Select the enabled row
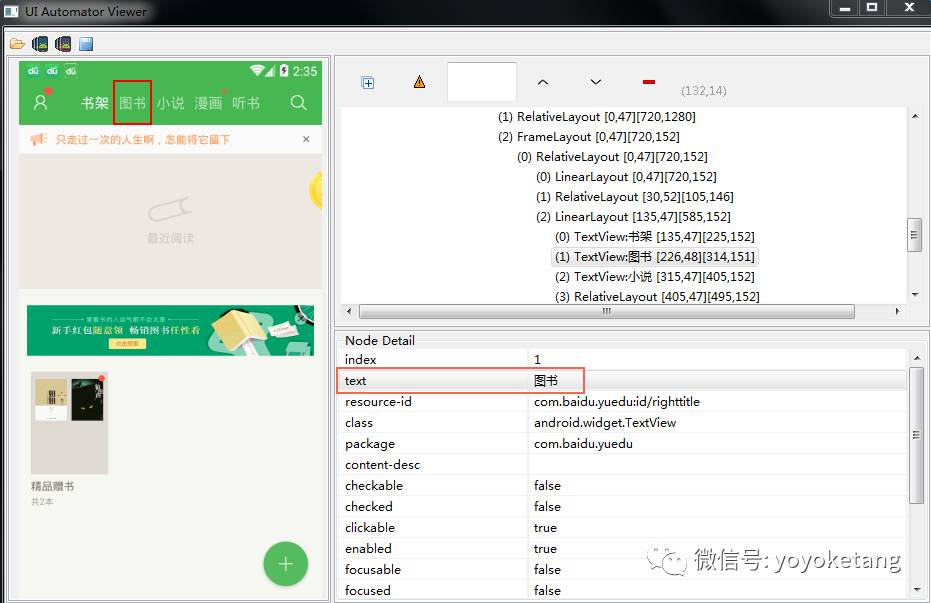931x603 pixels. tap(623, 548)
